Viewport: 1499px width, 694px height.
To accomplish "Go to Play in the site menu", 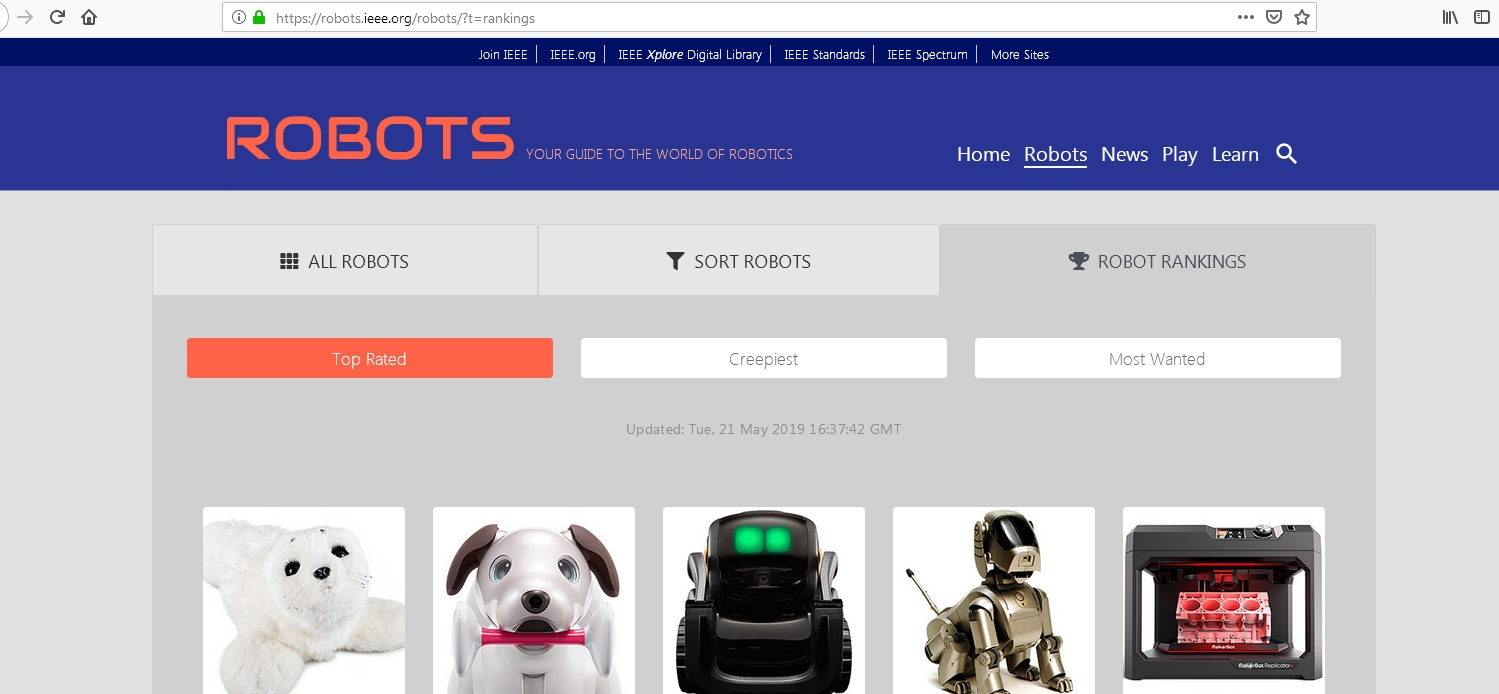I will click(x=1180, y=155).
